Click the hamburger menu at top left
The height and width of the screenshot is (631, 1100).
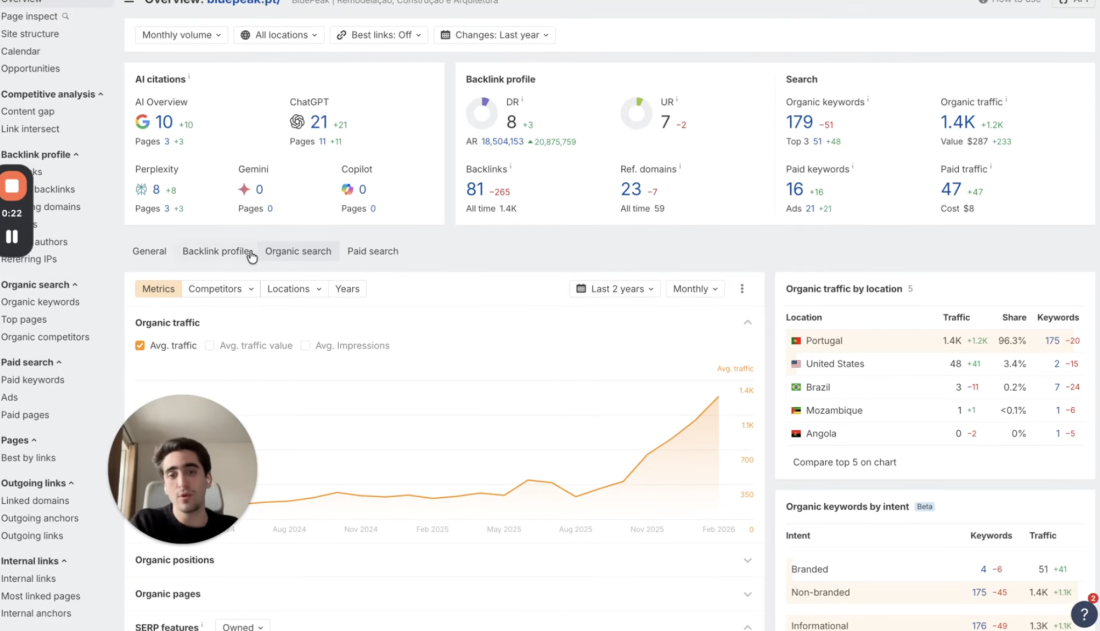coord(128,2)
